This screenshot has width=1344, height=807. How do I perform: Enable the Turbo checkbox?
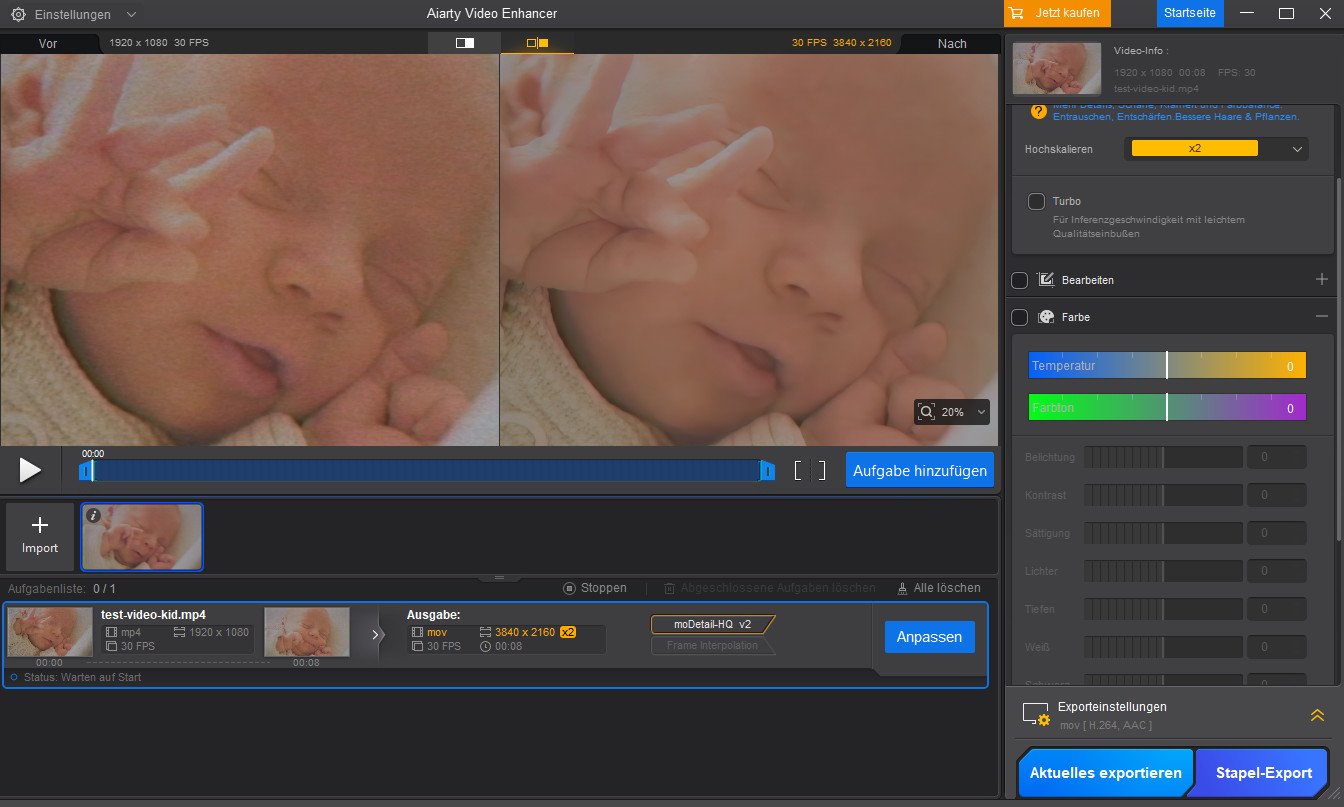tap(1037, 202)
